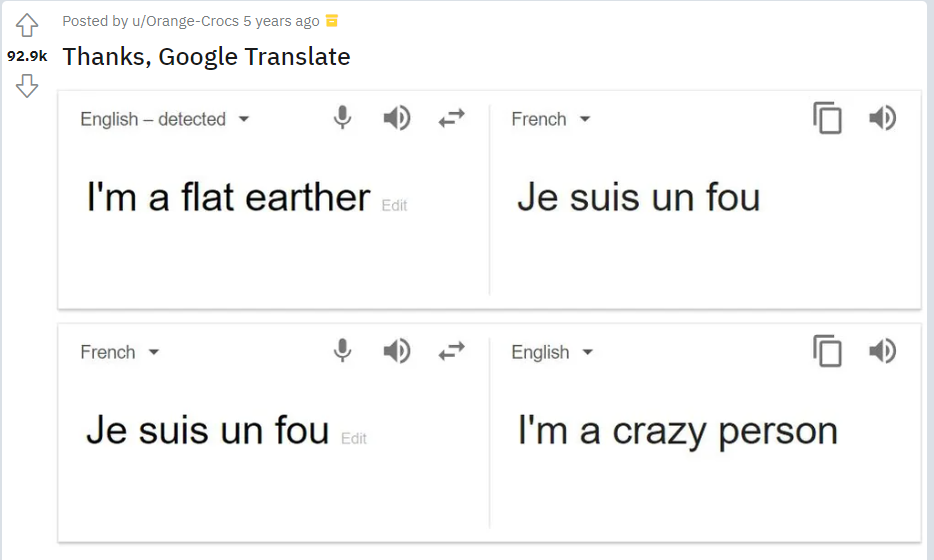The image size is (934, 560).
Task: Click the microphone icon in bottom translation panel
Action: (342, 351)
